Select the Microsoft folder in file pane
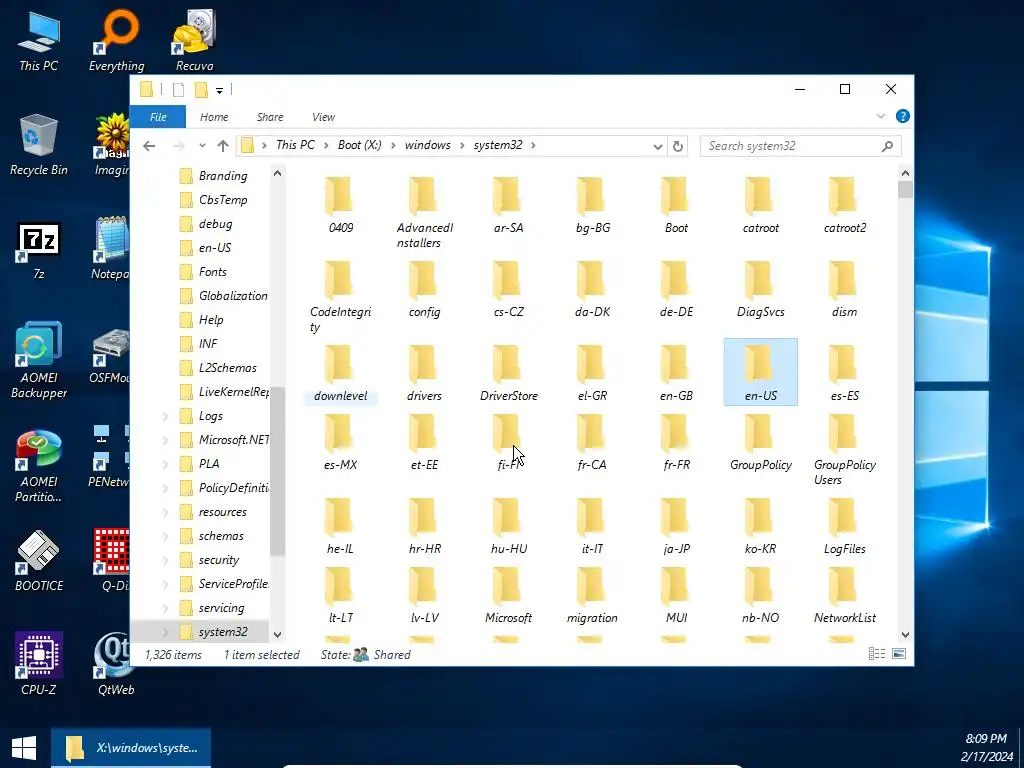The image size is (1024, 768). tap(508, 594)
